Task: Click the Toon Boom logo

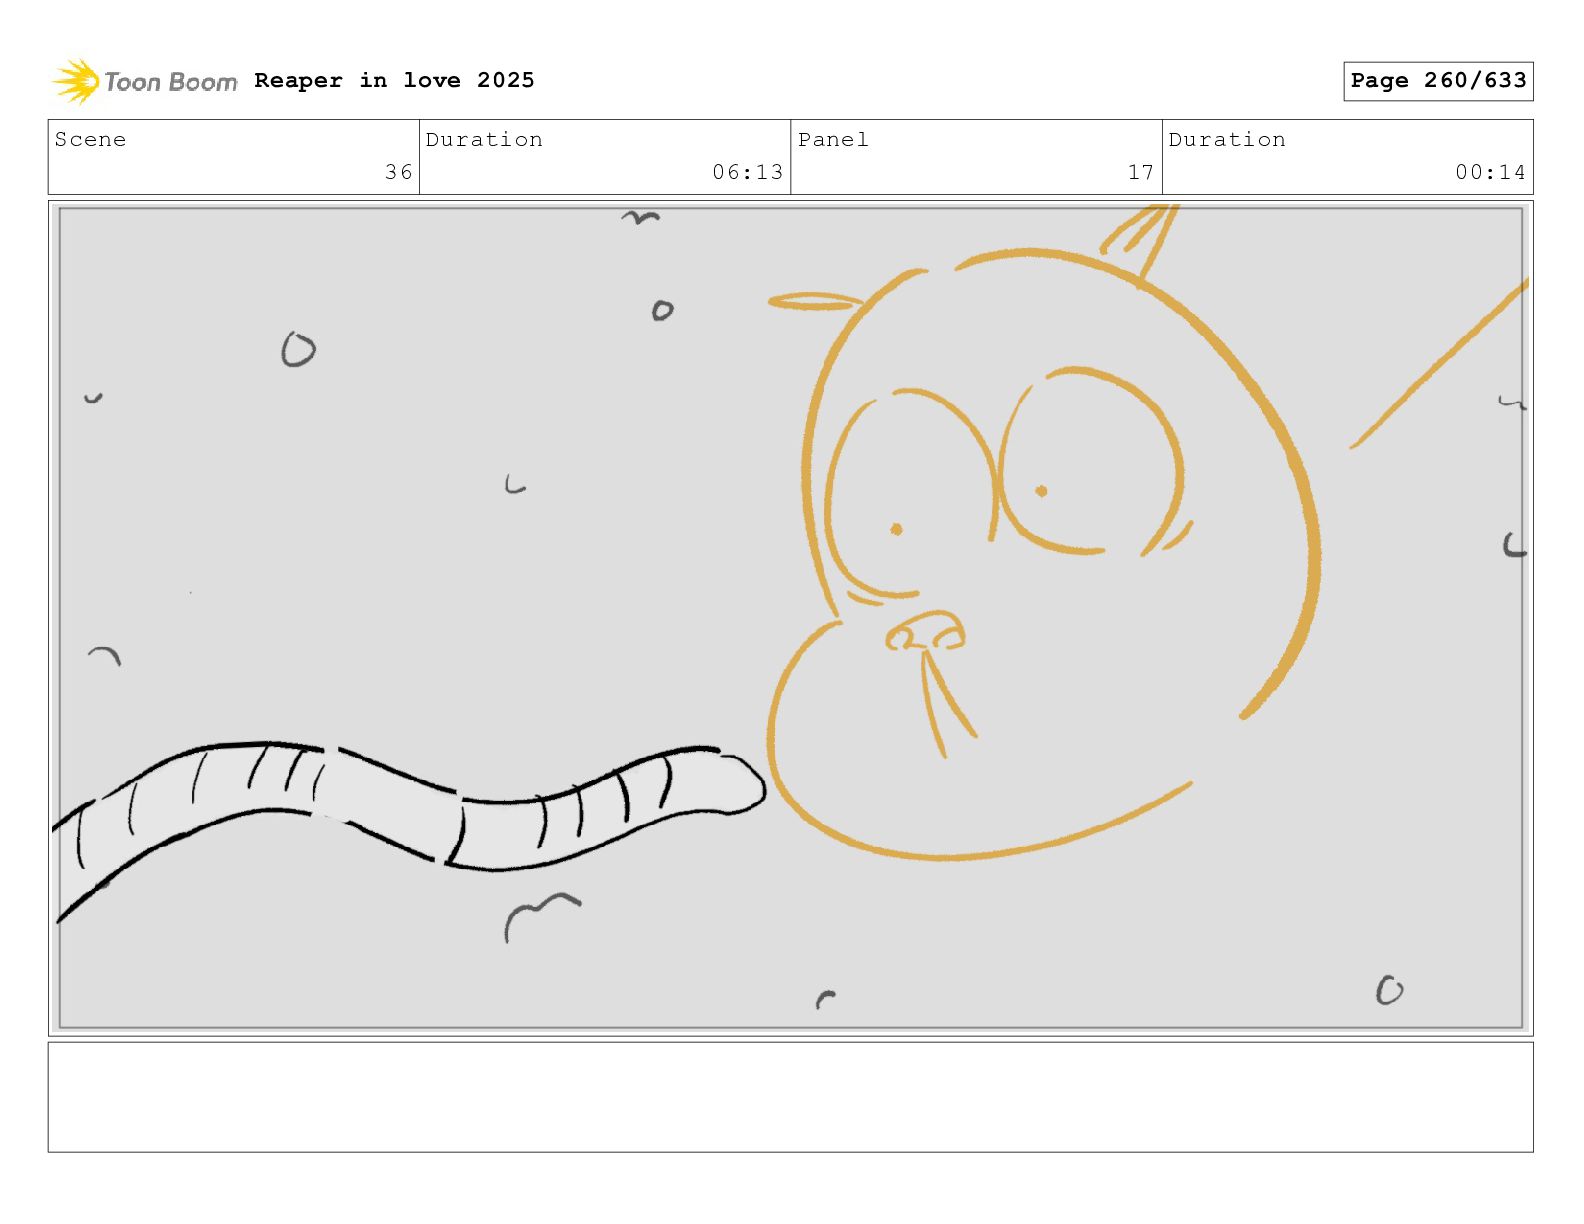Action: [145, 81]
